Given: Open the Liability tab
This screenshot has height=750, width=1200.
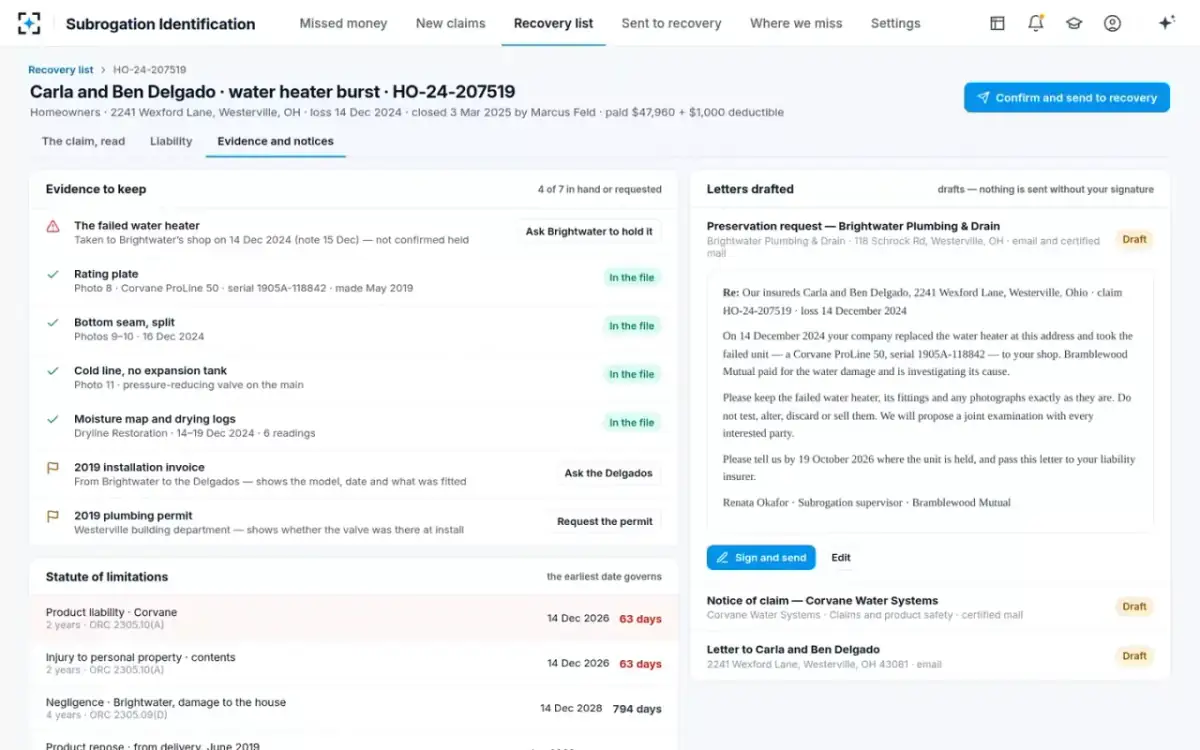Looking at the screenshot, I should (171, 141).
